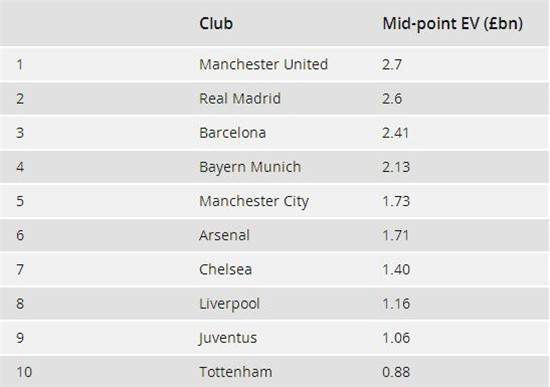
Task: Select the Manchester United club name
Action: tap(263, 64)
